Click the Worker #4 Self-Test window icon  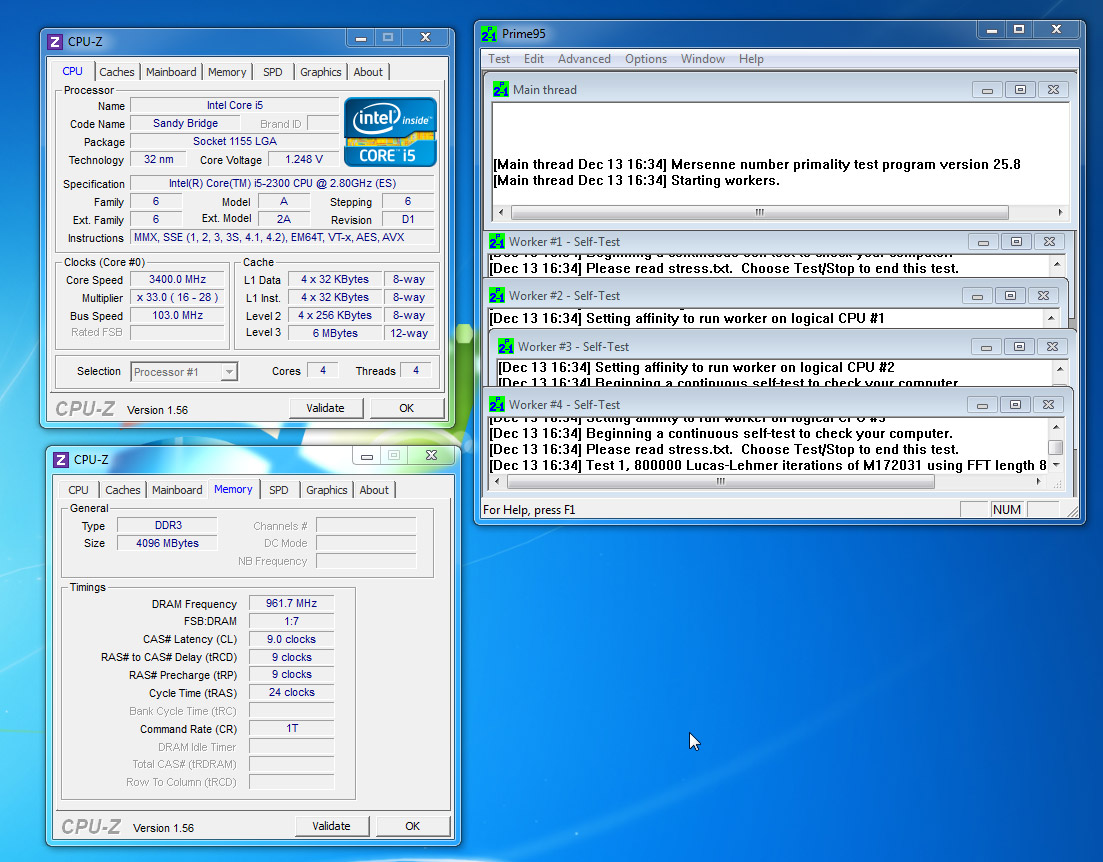tap(497, 405)
